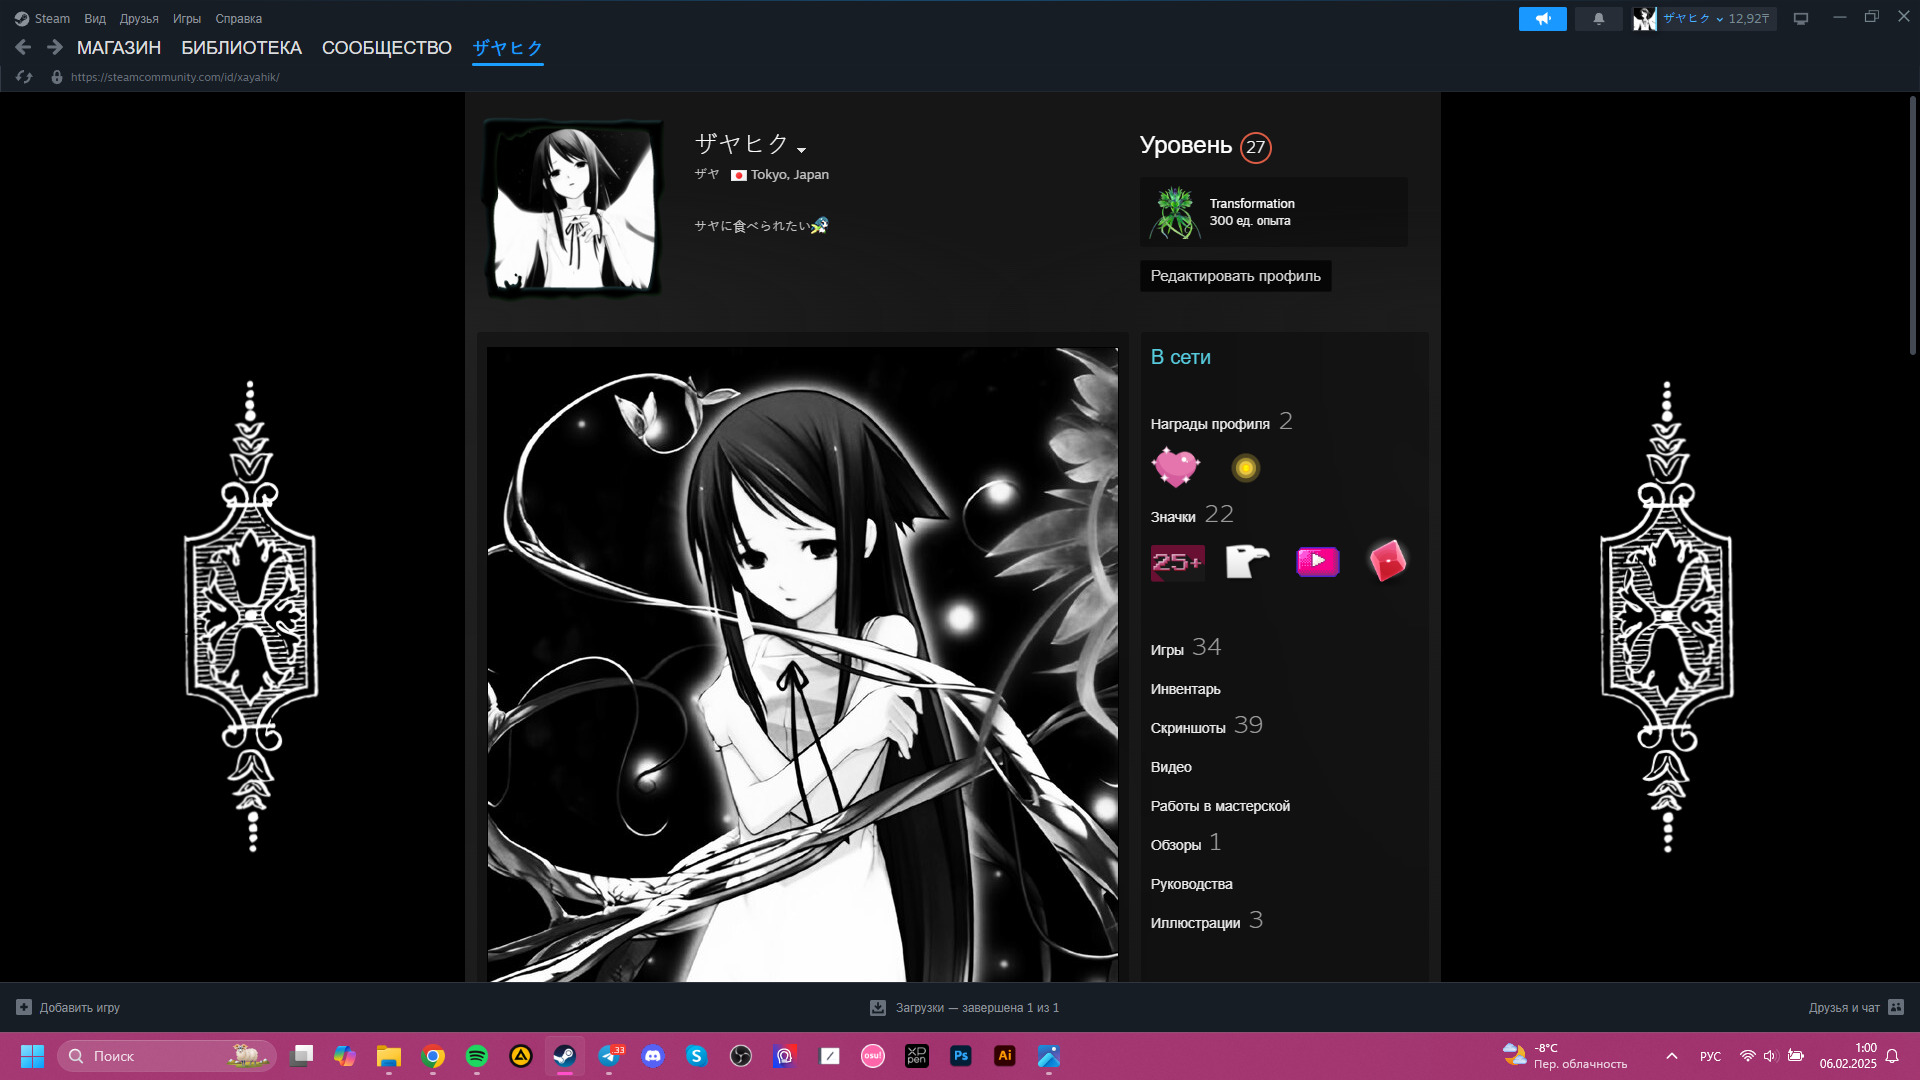This screenshot has height=1080, width=1920.
Task: Reload the page with the refresh icon
Action: [x=24, y=77]
